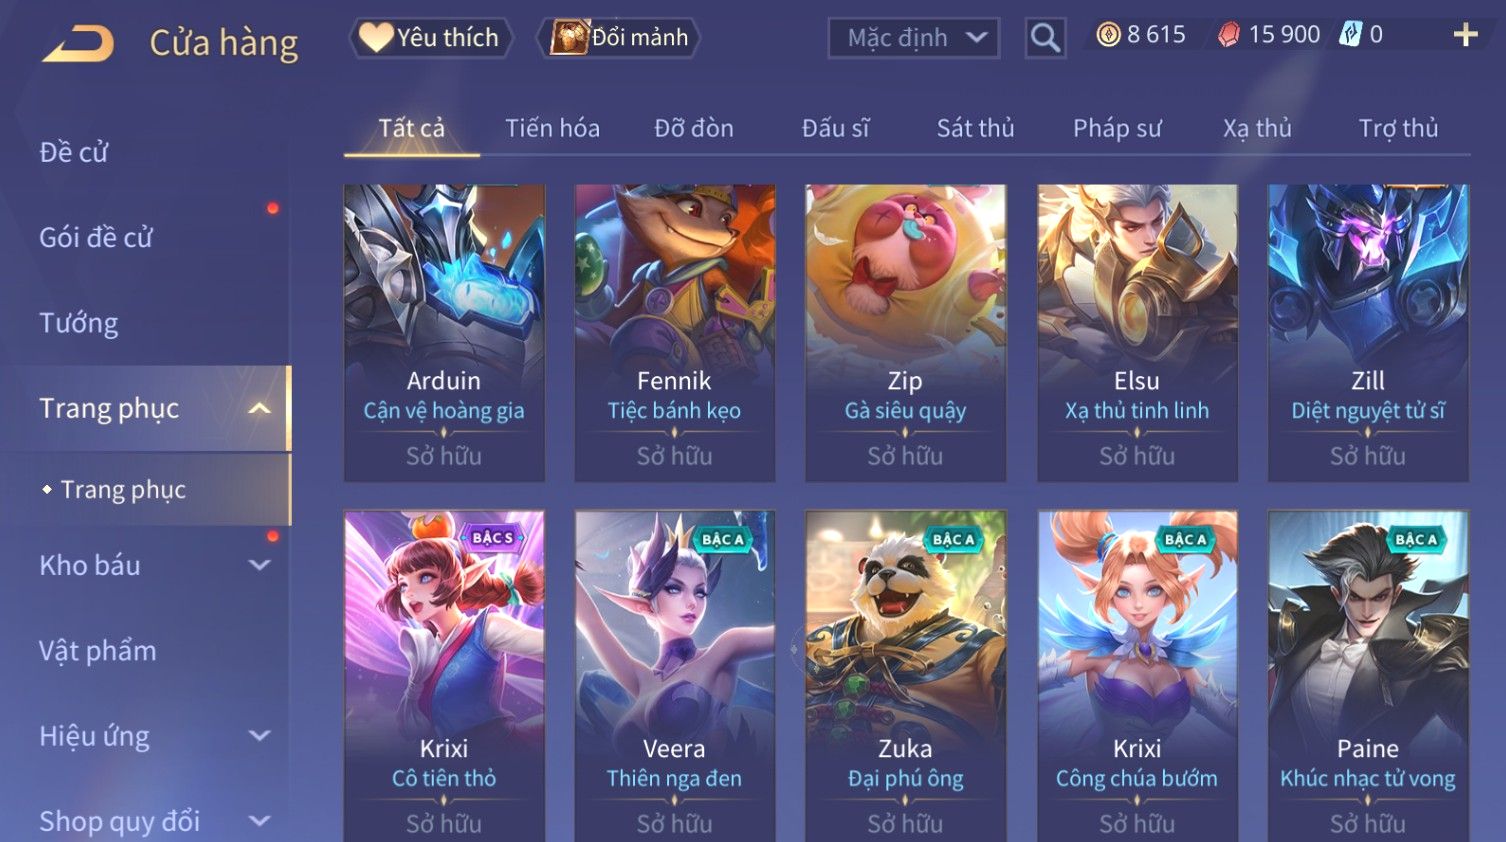Expand the Kho báu sidebar section
Image resolution: width=1506 pixels, height=842 pixels.
259,565
